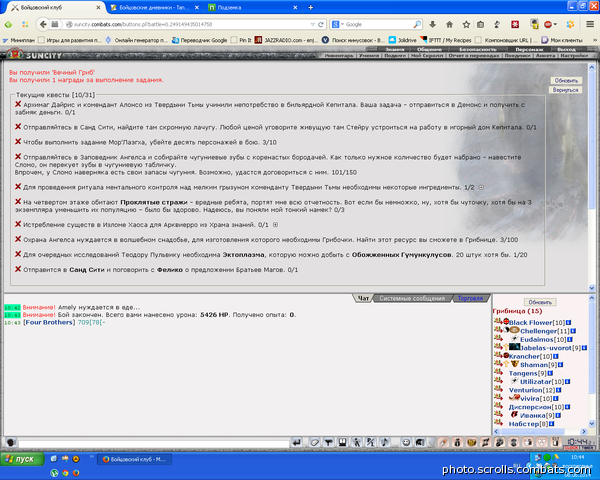The image size is (600, 480).
Task: Cancel the Эктоплазма quest via red X
Action: pyautogui.click(x=18, y=254)
